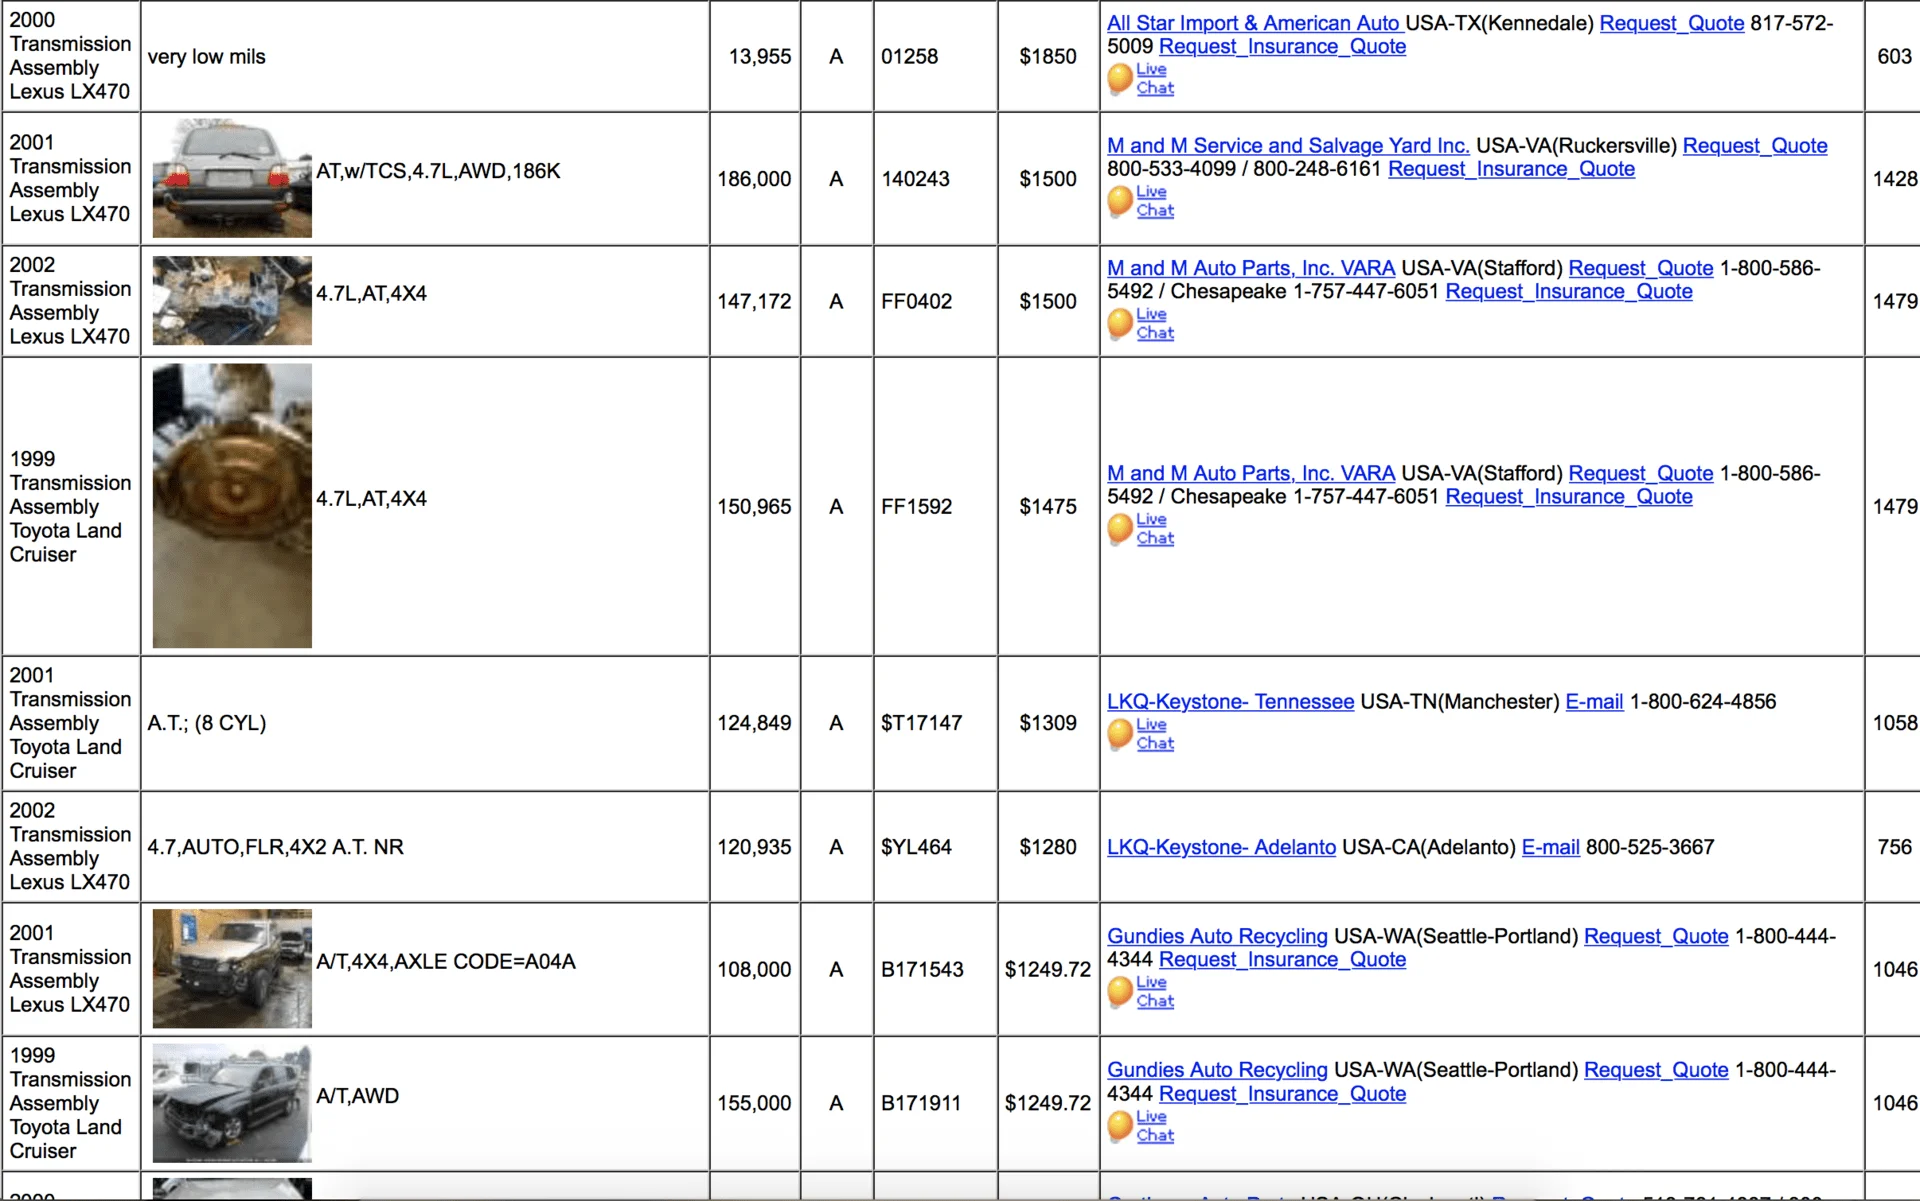Viewport: 1920px width, 1201px height.
Task: Select distance value 1428
Action: [1895, 179]
